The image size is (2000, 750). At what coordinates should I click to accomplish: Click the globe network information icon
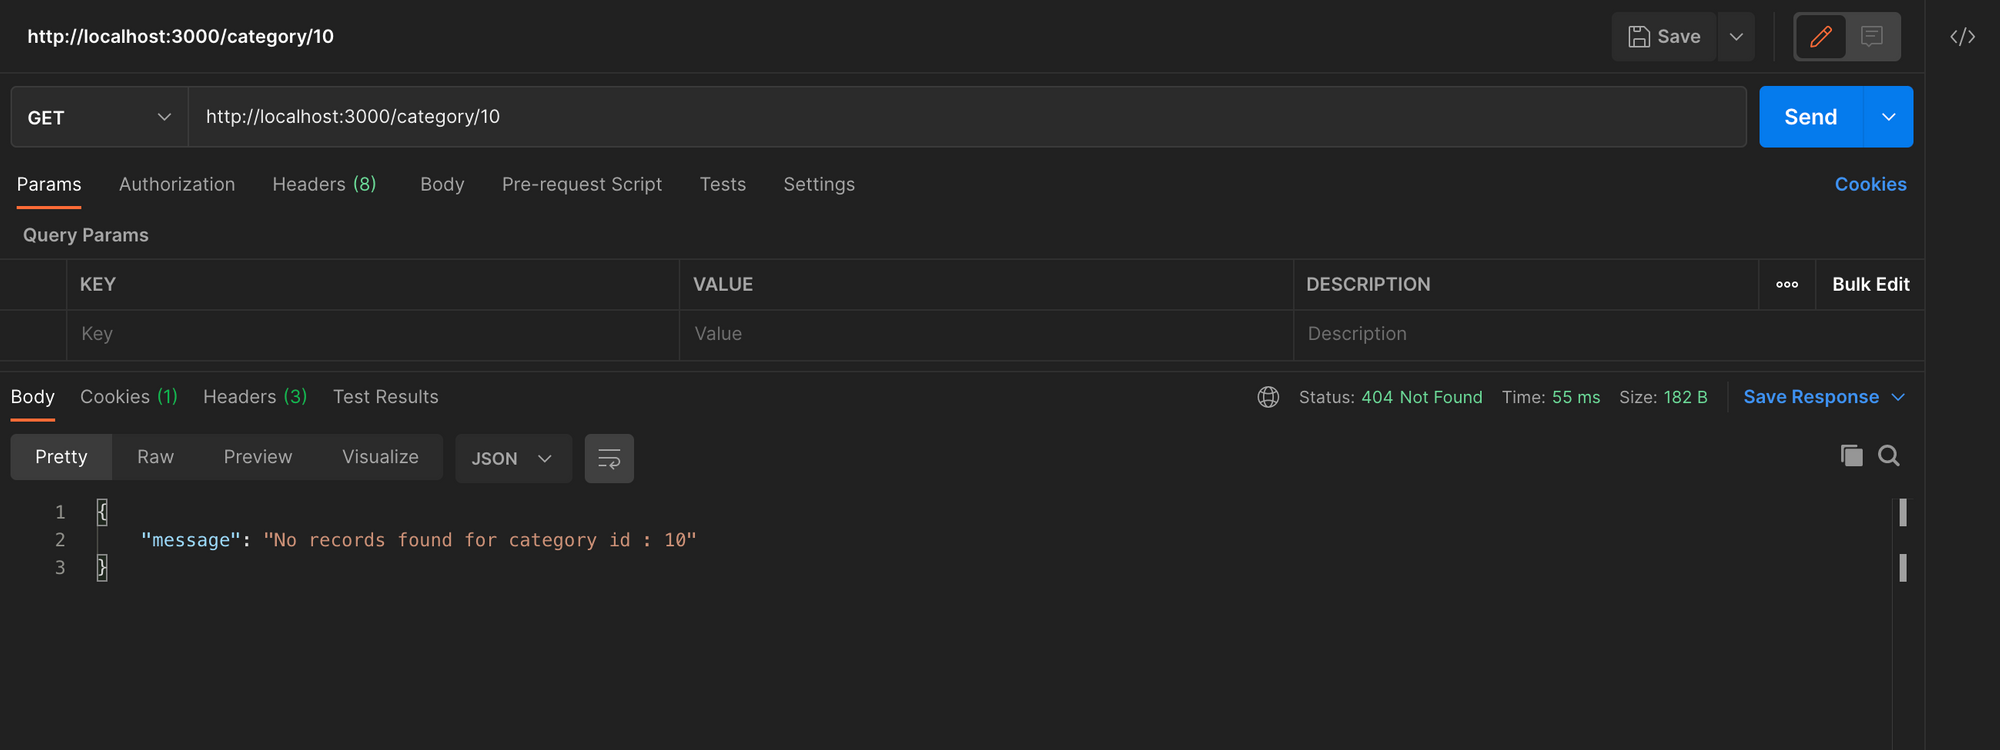click(x=1268, y=397)
